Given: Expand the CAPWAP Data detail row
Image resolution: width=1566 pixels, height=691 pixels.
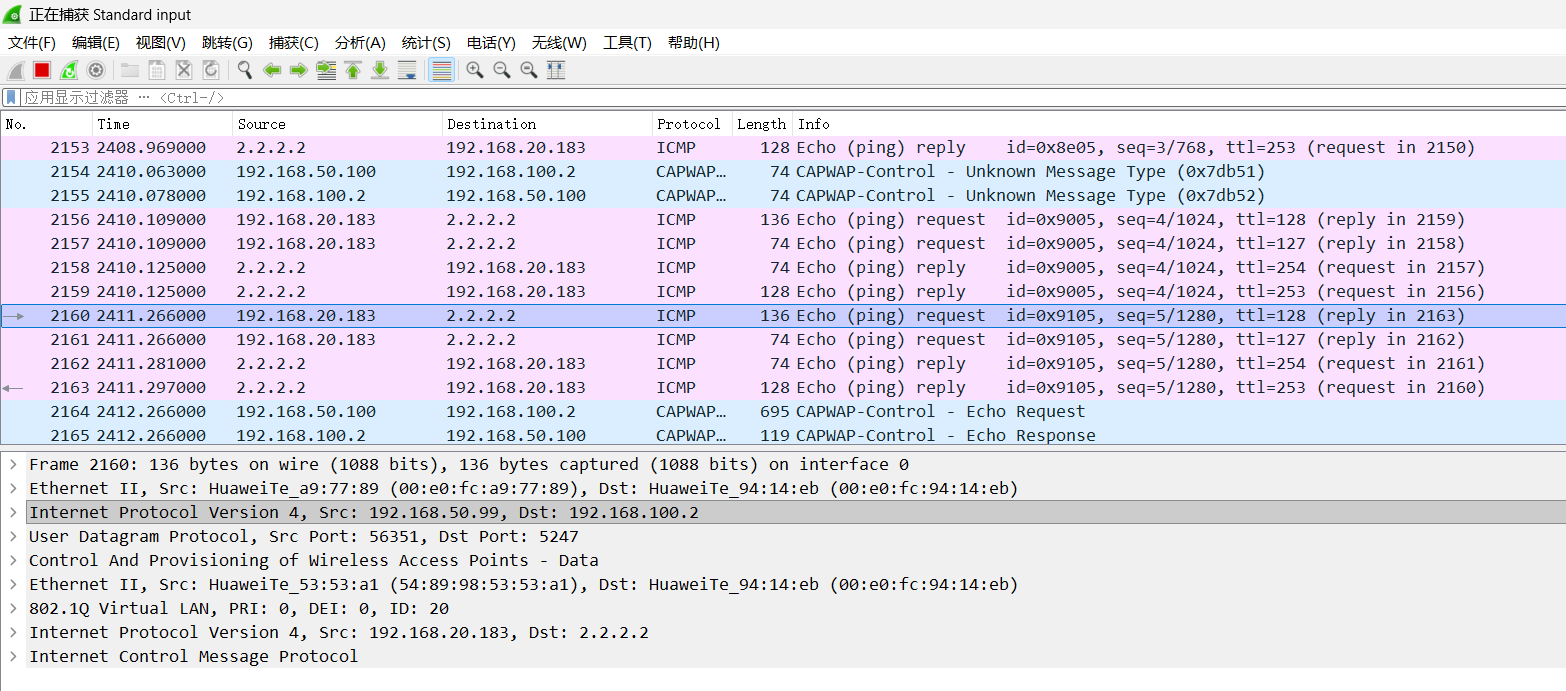Looking at the screenshot, I should click(x=13, y=560).
